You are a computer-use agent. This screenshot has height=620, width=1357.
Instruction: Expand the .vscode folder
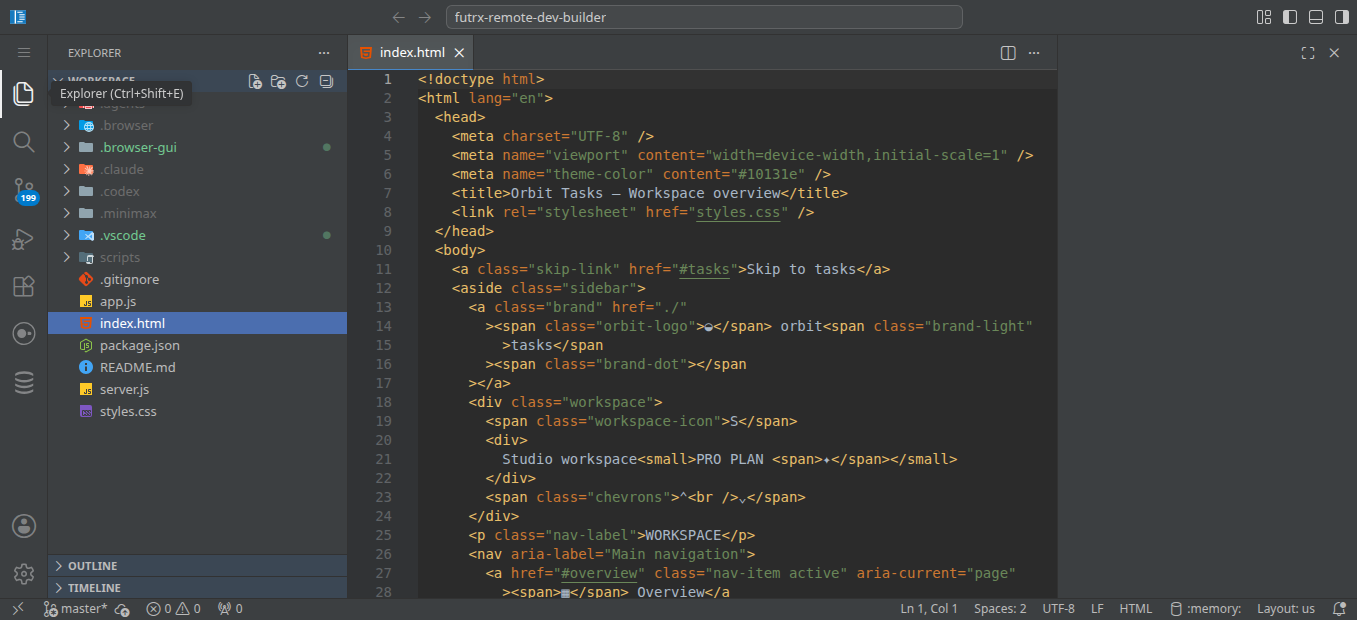[197, 235]
